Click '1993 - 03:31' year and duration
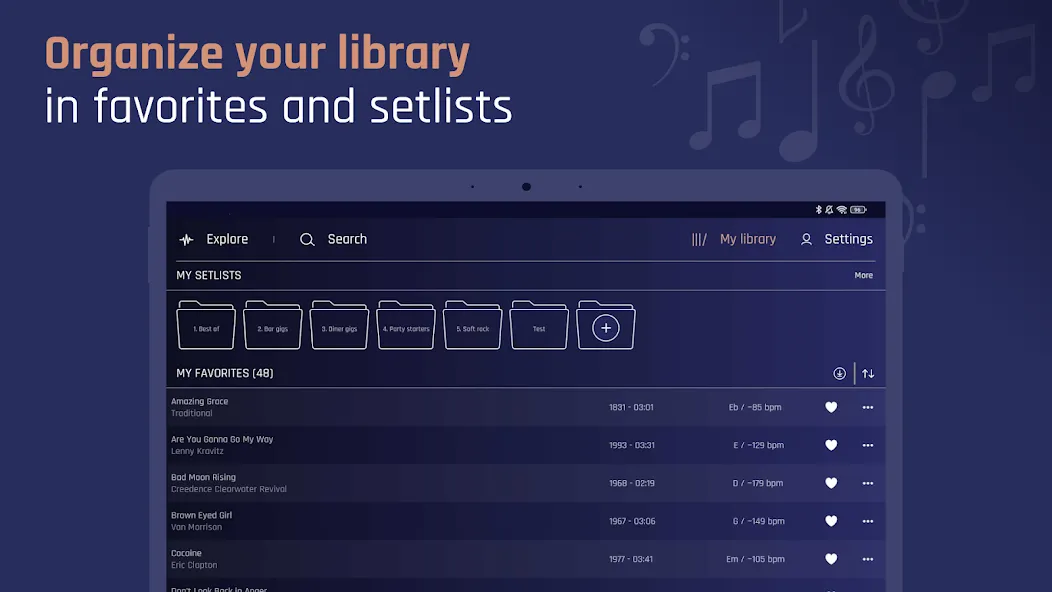This screenshot has height=592, width=1052. coord(632,445)
